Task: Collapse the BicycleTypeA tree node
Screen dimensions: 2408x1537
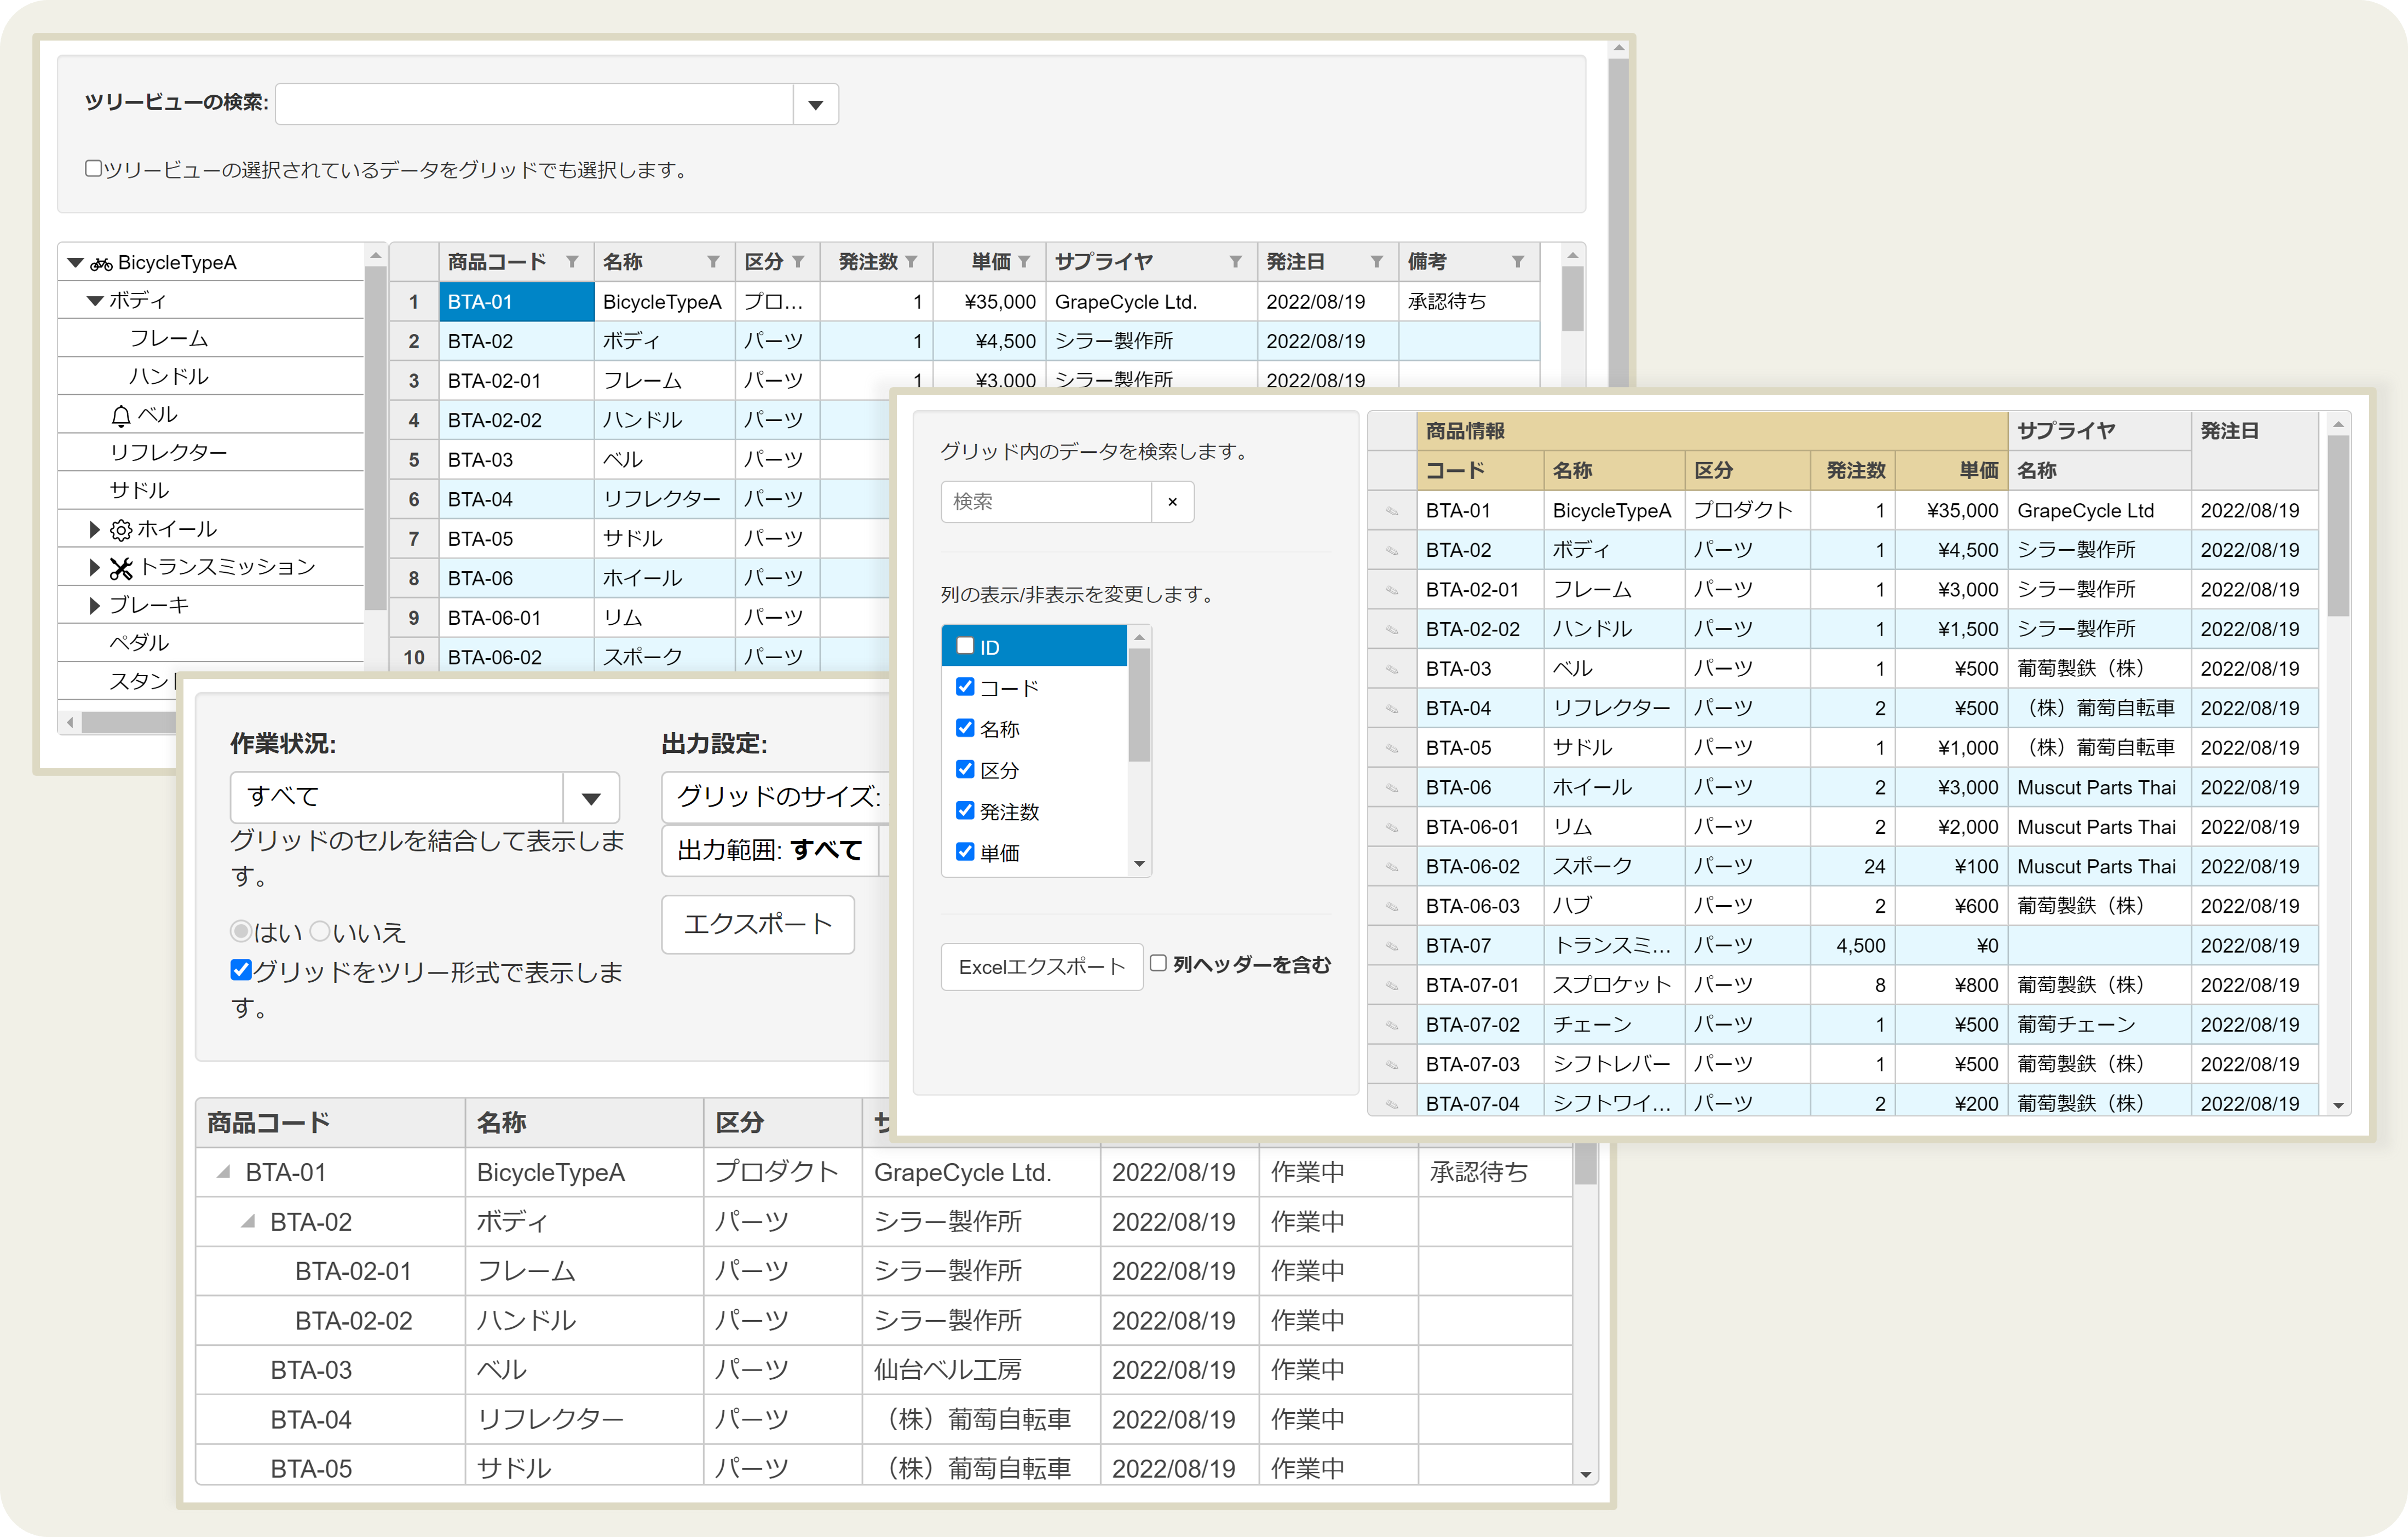Action: [x=75, y=263]
